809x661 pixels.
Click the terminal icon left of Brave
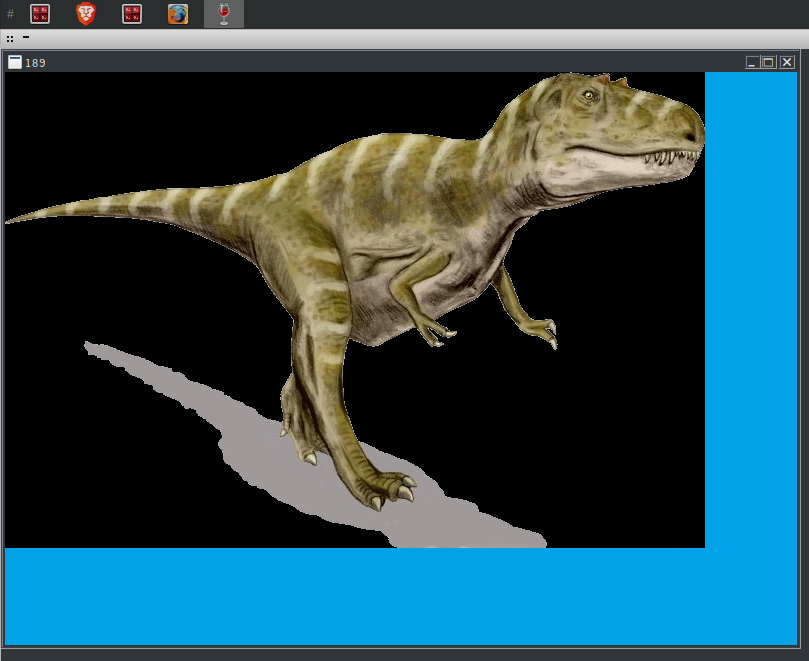click(40, 14)
